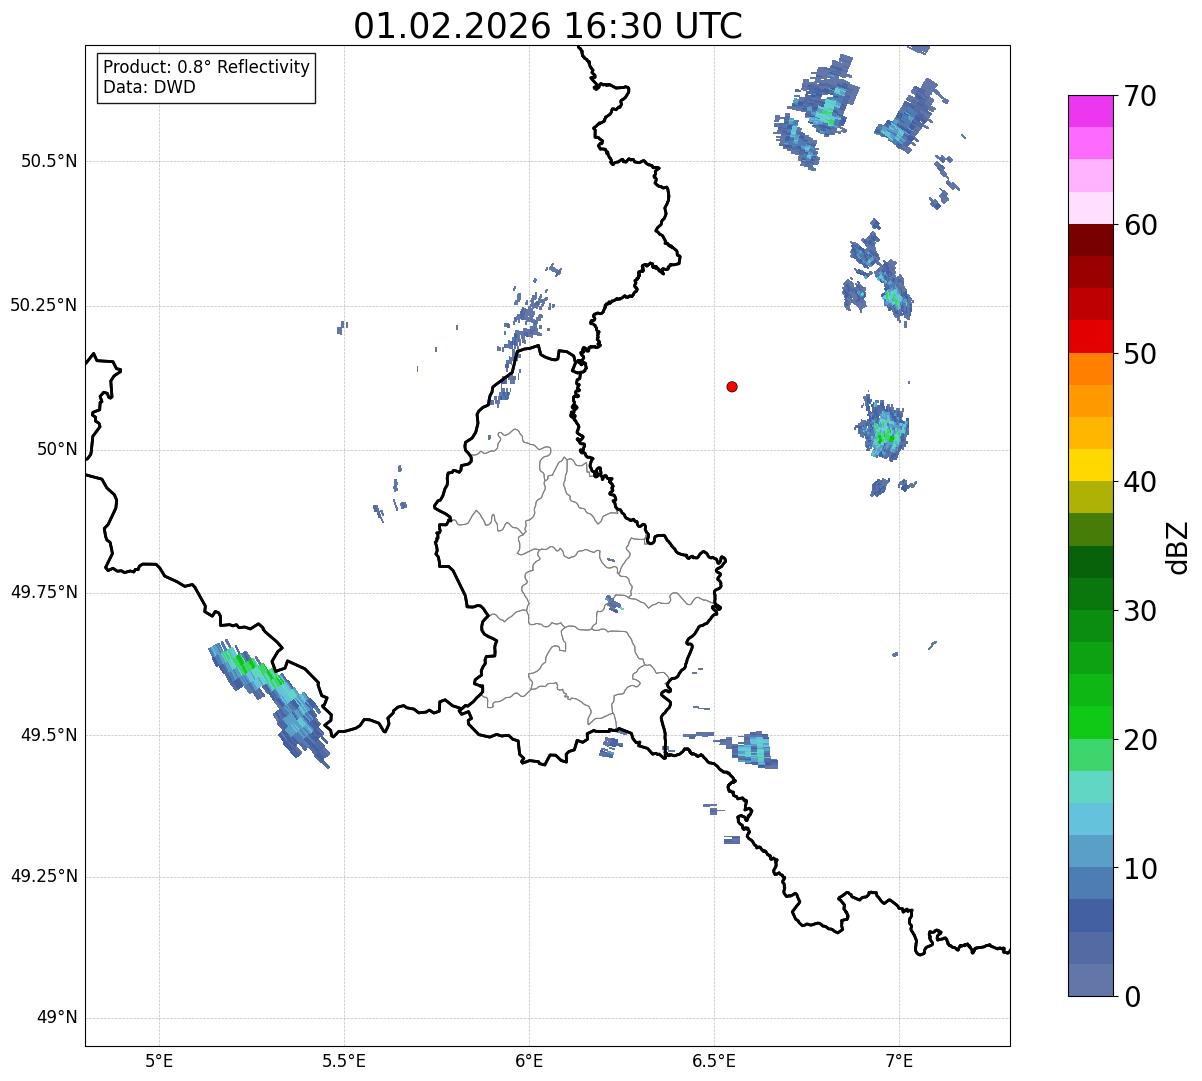Click the dark maroon colorbar segment below 60

1090,240
